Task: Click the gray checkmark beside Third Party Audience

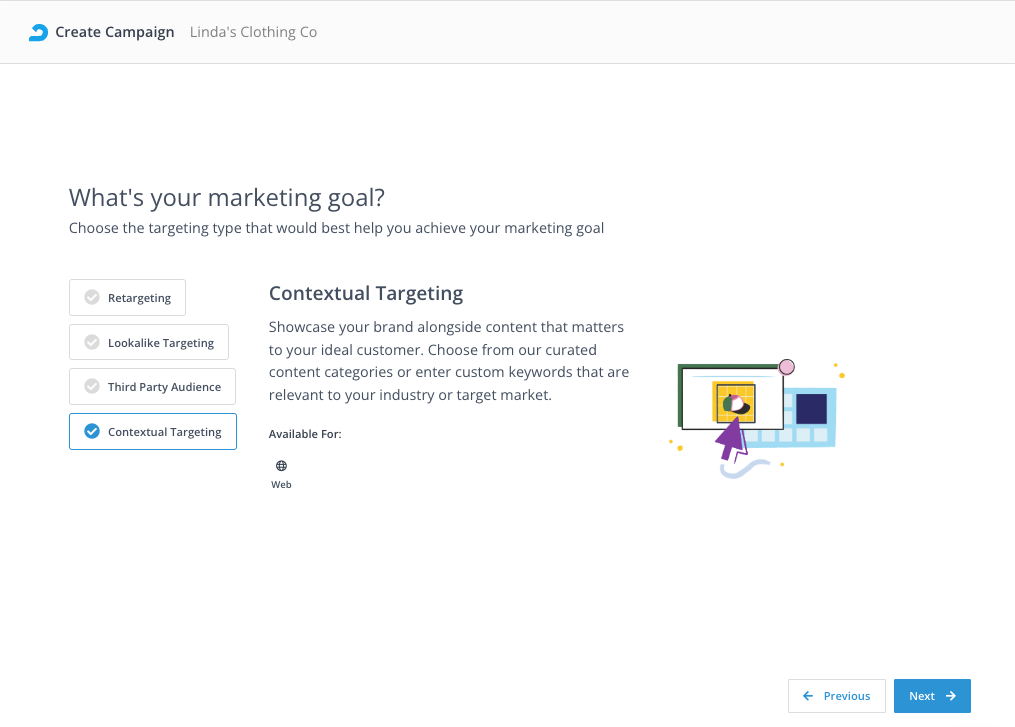Action: [92, 387]
